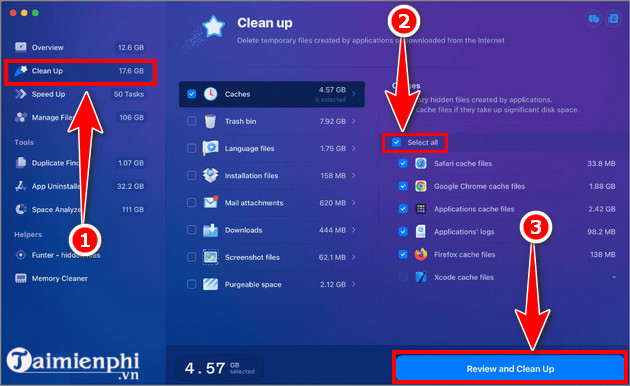Viewport: 630px width, 386px height.
Task: Click the Funter hidden files icon
Action: point(20,255)
